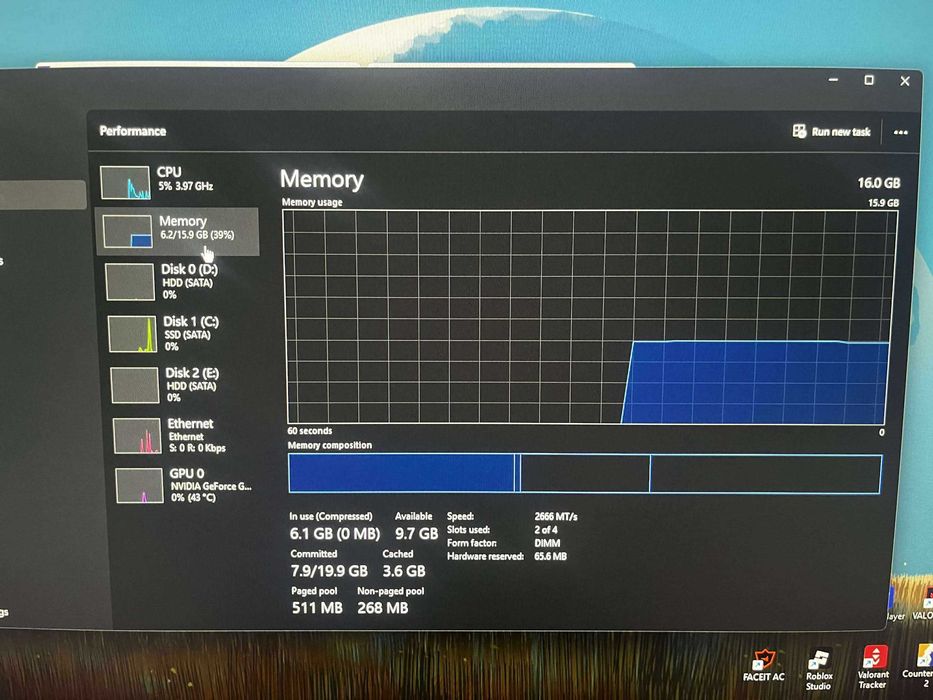Click the Committed value 7.9/19.9 GB
The width and height of the screenshot is (933, 700).
(329, 571)
